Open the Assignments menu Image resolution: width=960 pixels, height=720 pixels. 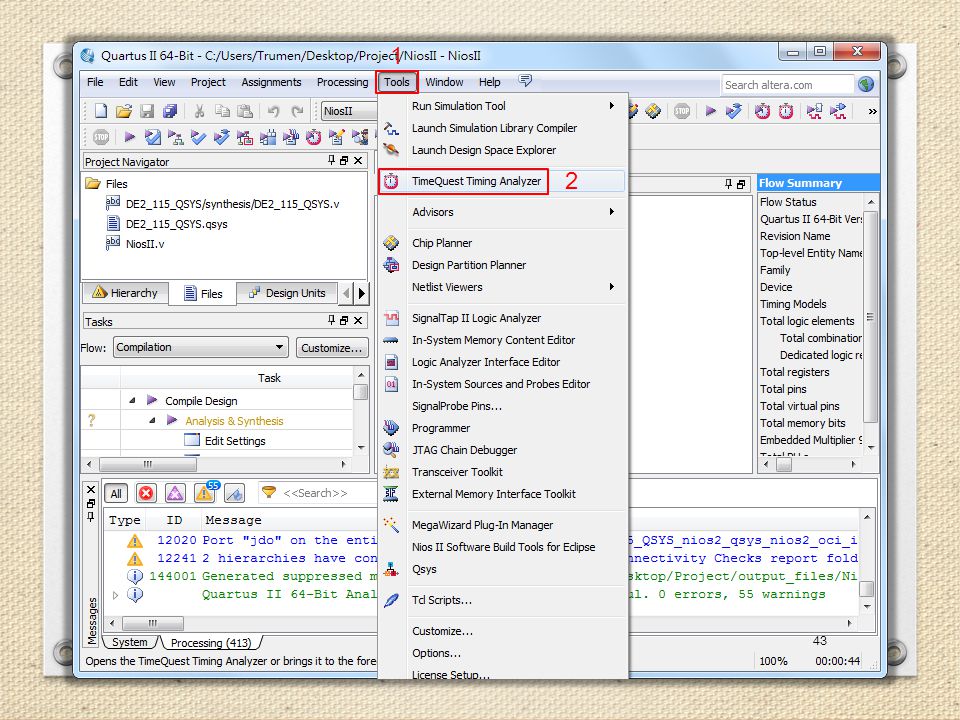click(x=271, y=82)
